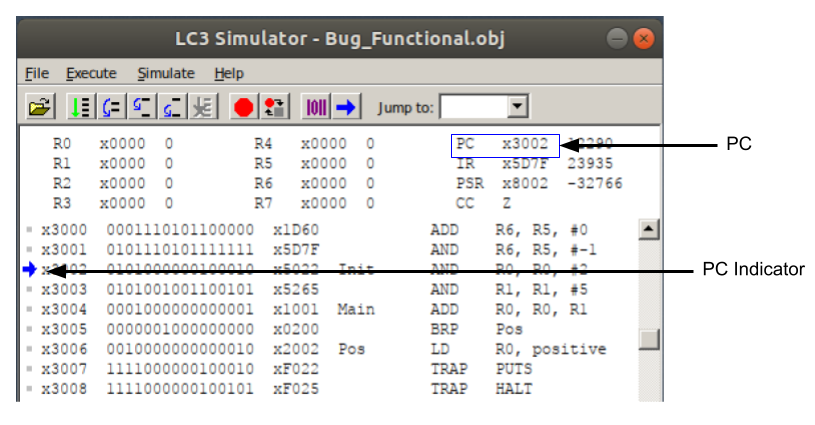Image resolution: width=815 pixels, height=425 pixels.
Task: Click the memory scrollbar up arrow
Action: pyautogui.click(x=649, y=229)
